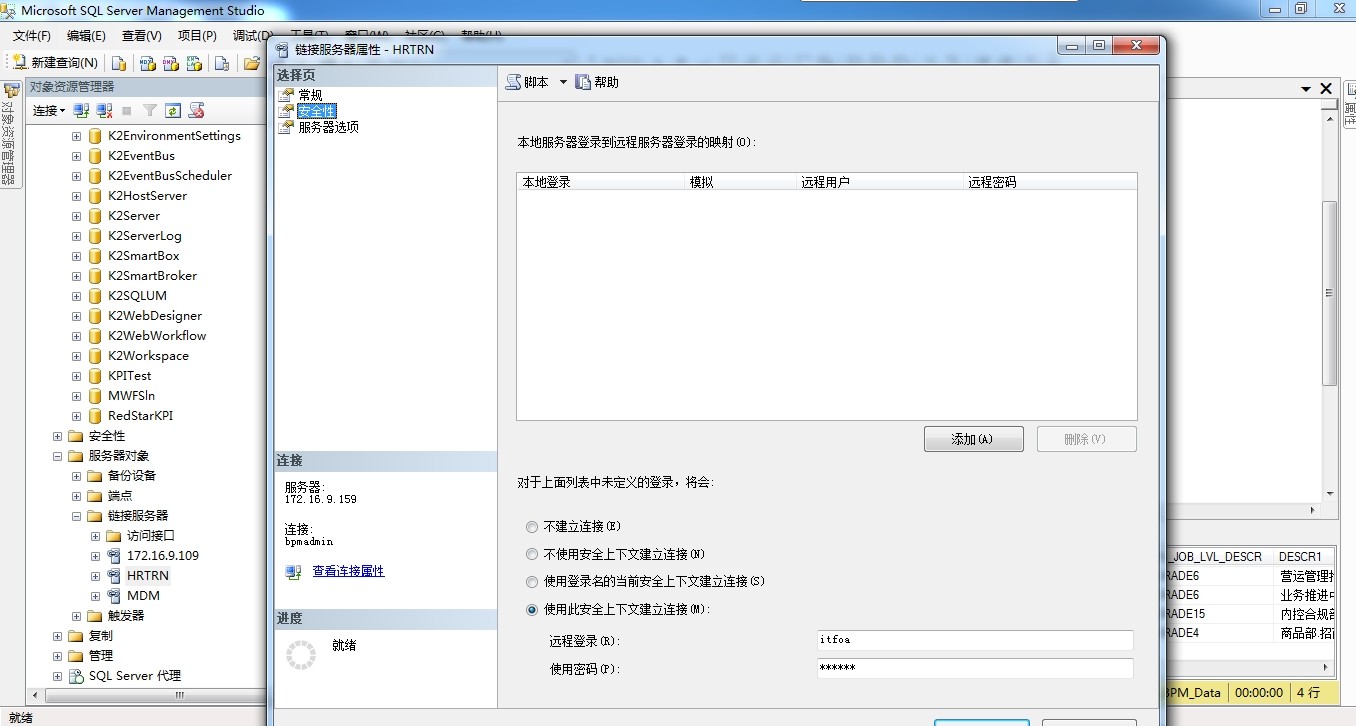Open the 编辑(E) menu
The image size is (1356, 726).
point(86,35)
